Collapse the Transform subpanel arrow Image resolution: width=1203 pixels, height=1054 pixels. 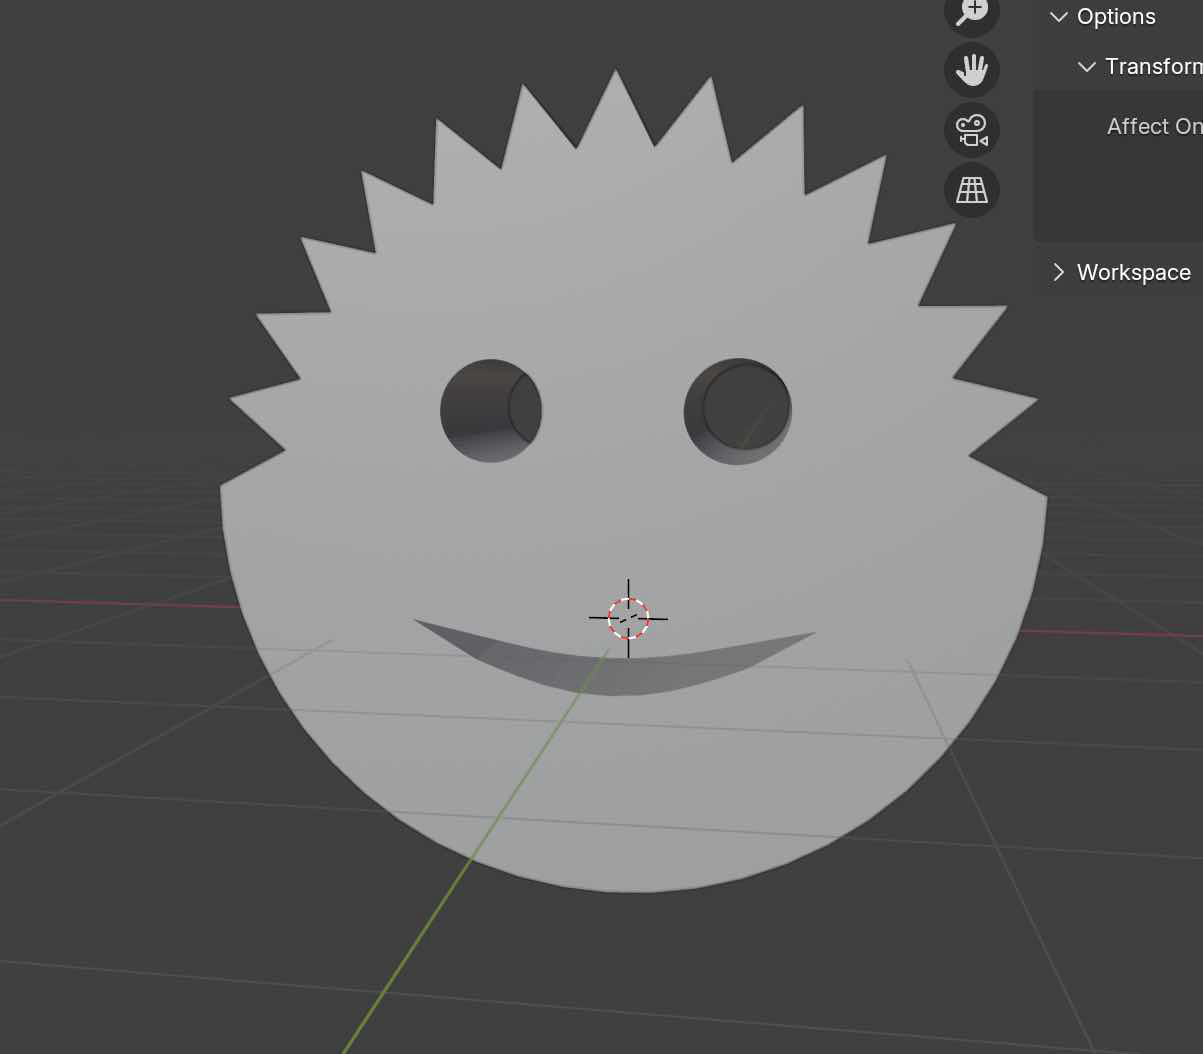coord(1087,67)
